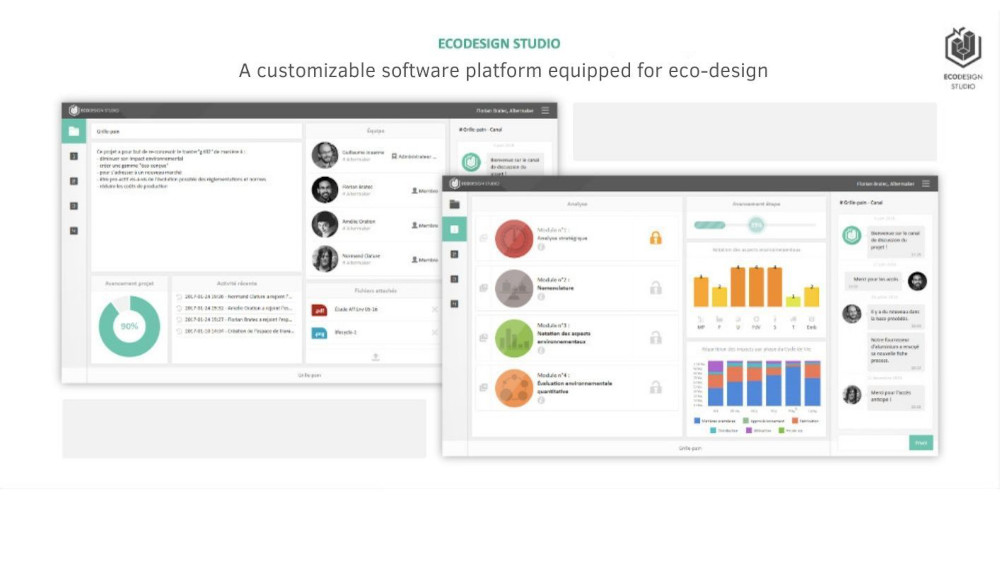Image resolution: width=1000 pixels, height=562 pixels.
Task: Toggle the grey lock on Nomenclature module
Action: tap(656, 288)
